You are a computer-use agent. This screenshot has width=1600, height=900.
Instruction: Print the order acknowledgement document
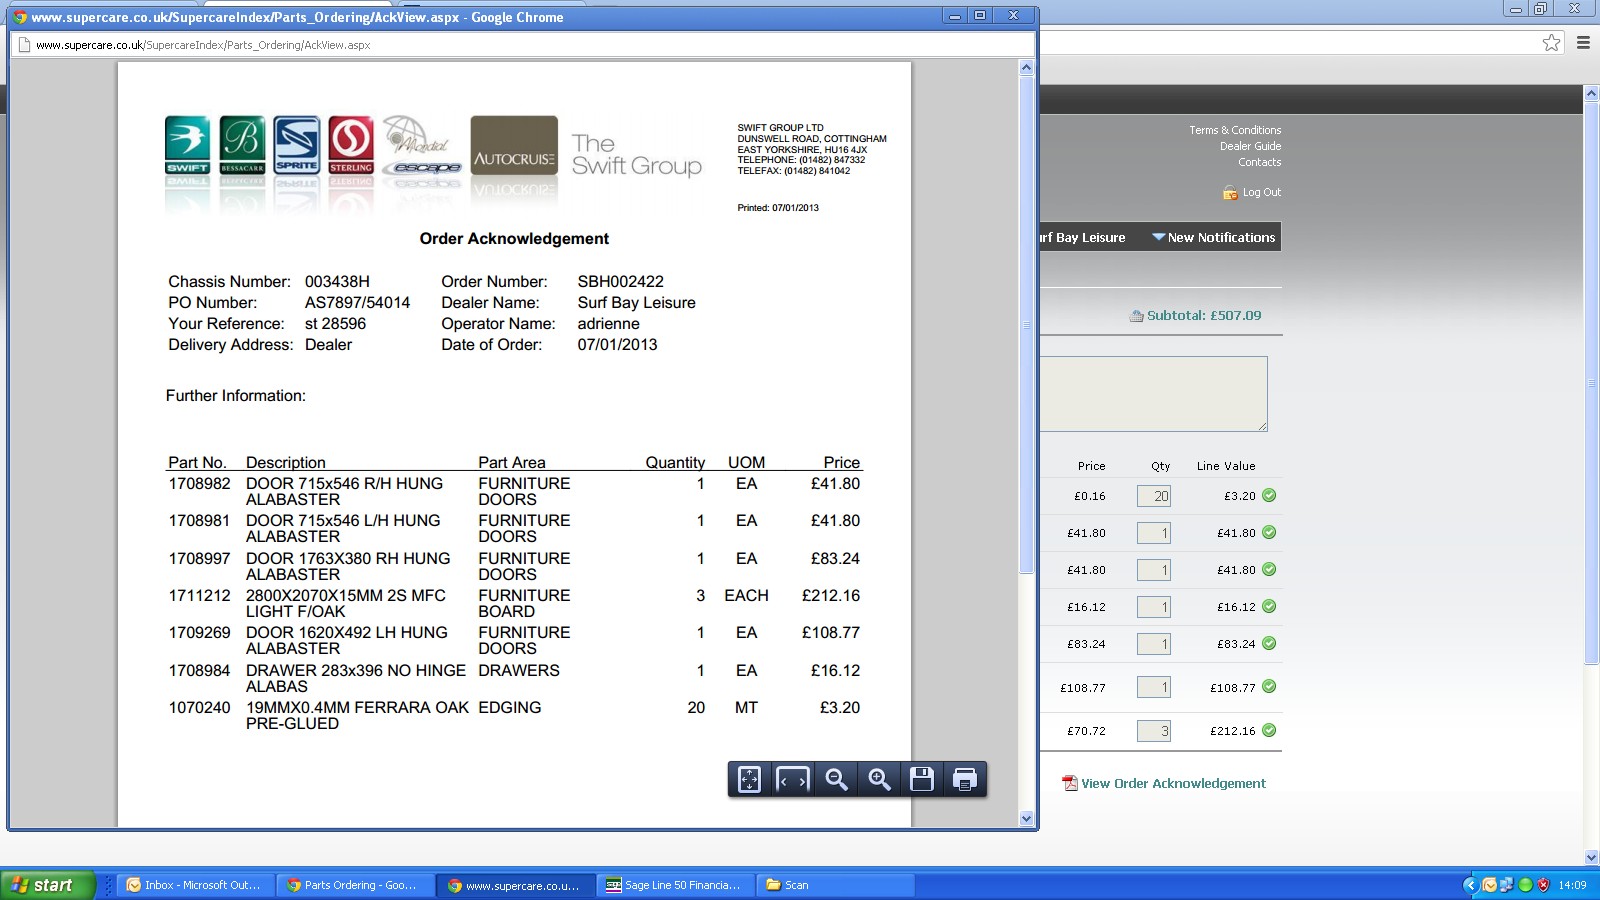click(965, 779)
